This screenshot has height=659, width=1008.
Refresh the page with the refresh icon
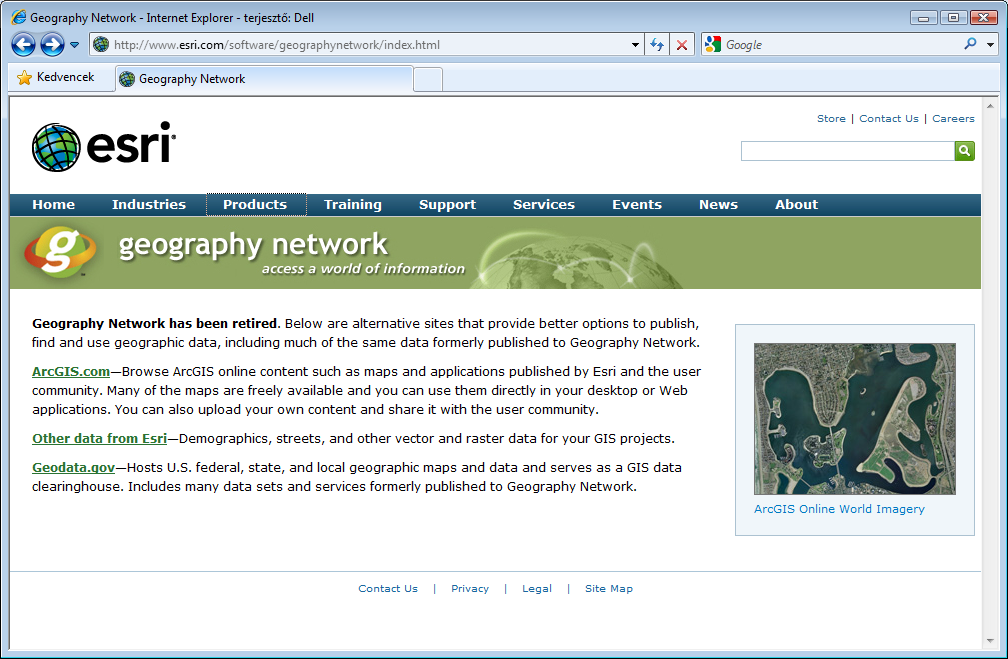[x=656, y=45]
